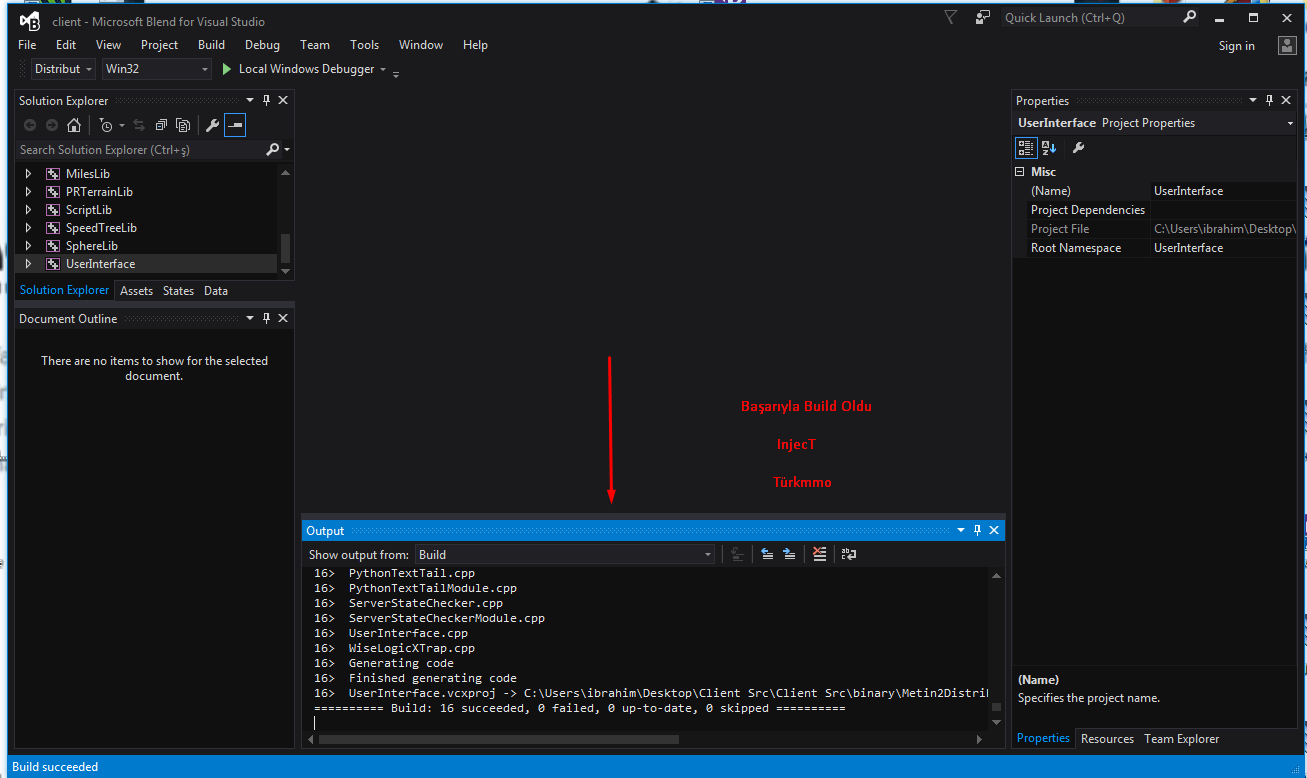
Task: Open the Window menu
Action: point(421,45)
